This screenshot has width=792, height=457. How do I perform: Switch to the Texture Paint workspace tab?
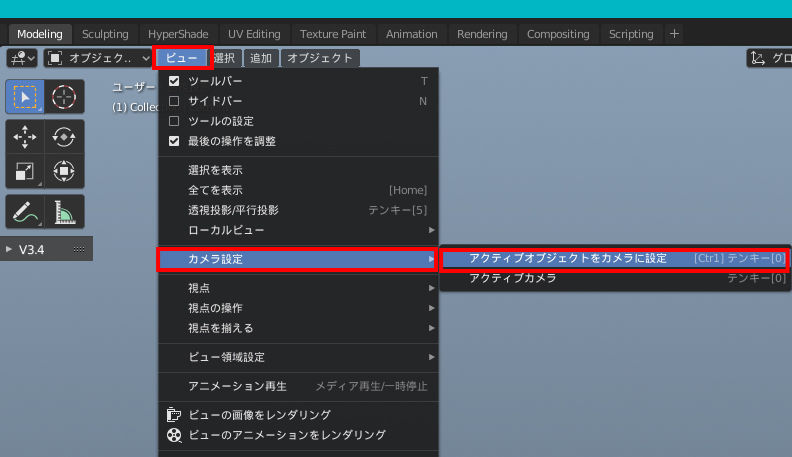pyautogui.click(x=333, y=34)
